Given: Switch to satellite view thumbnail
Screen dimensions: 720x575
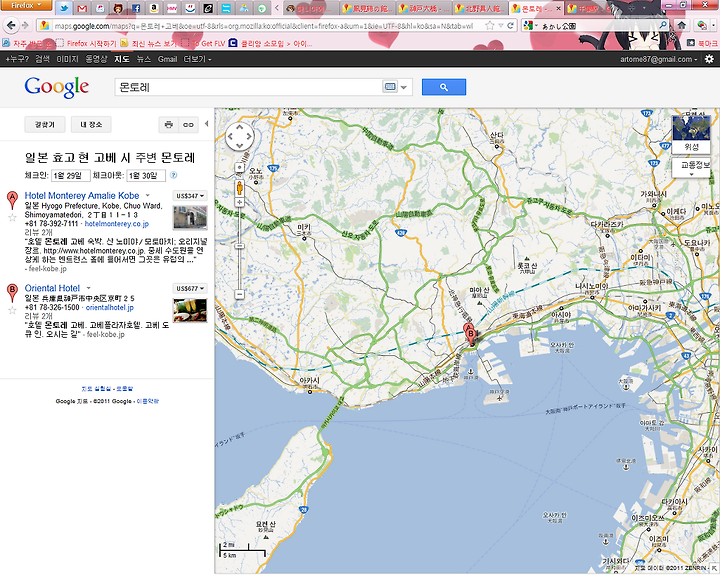Looking at the screenshot, I should click(x=691, y=134).
